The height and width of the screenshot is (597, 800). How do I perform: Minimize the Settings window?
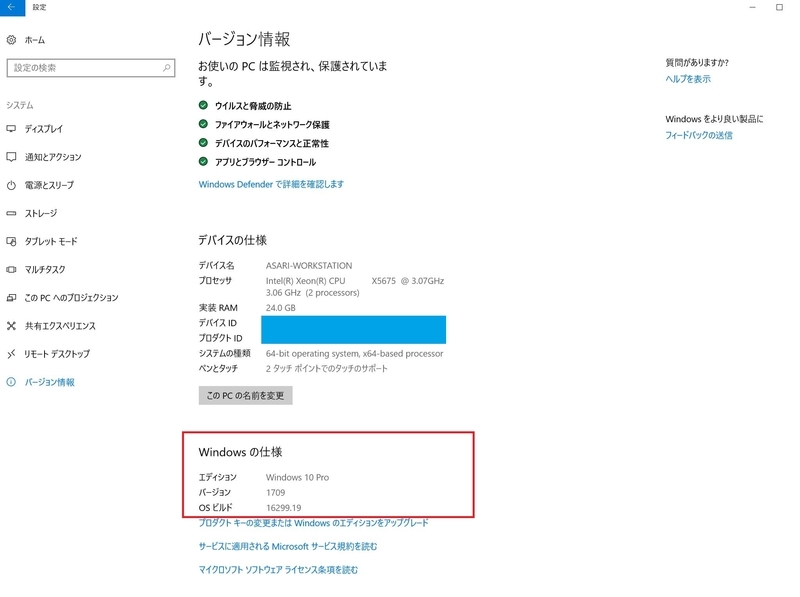tap(753, 7)
